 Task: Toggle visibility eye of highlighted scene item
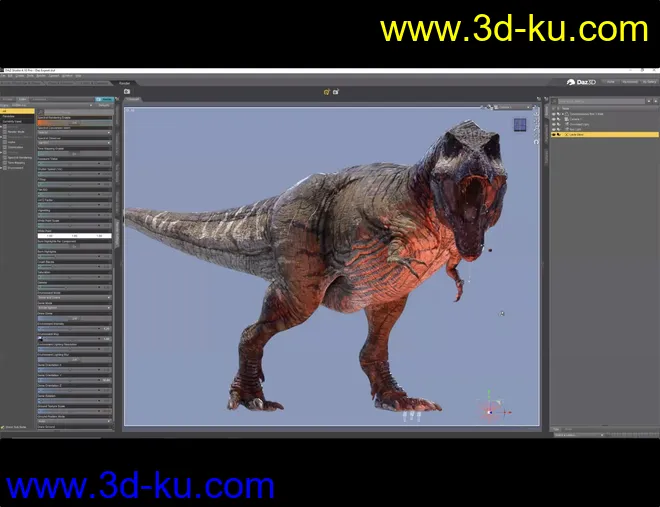552,133
